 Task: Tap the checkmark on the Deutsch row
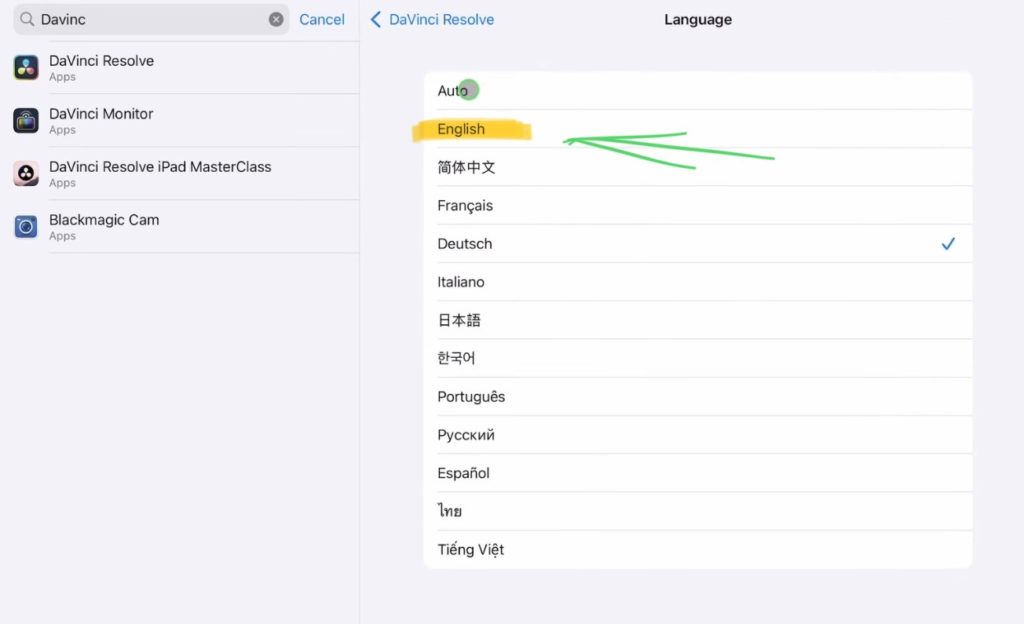point(948,244)
